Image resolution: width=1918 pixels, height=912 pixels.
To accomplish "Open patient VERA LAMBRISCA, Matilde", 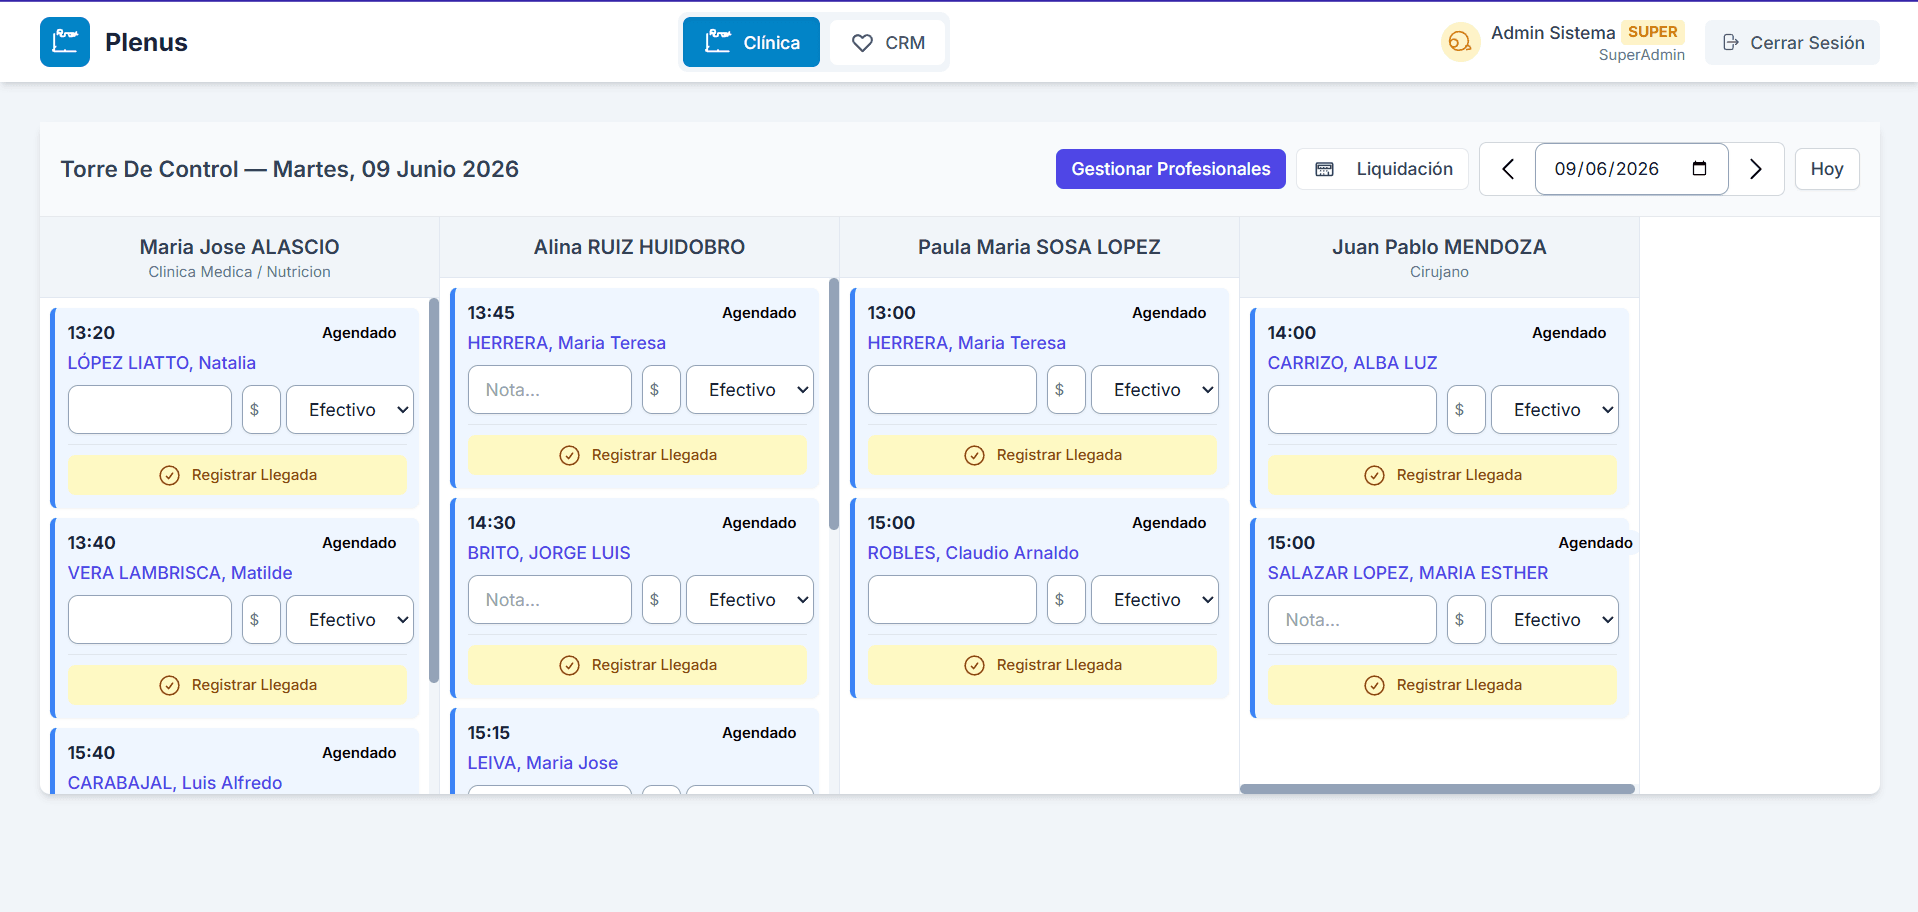I will 180,573.
